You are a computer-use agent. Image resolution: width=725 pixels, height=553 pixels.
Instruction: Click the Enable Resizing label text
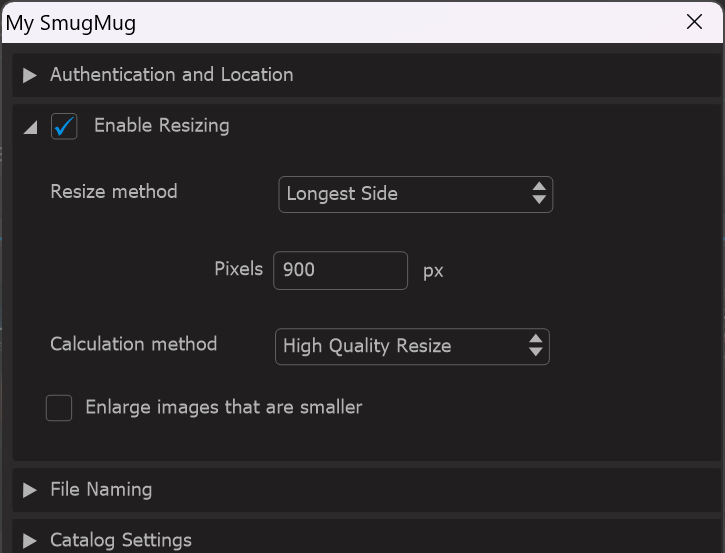[162, 126]
